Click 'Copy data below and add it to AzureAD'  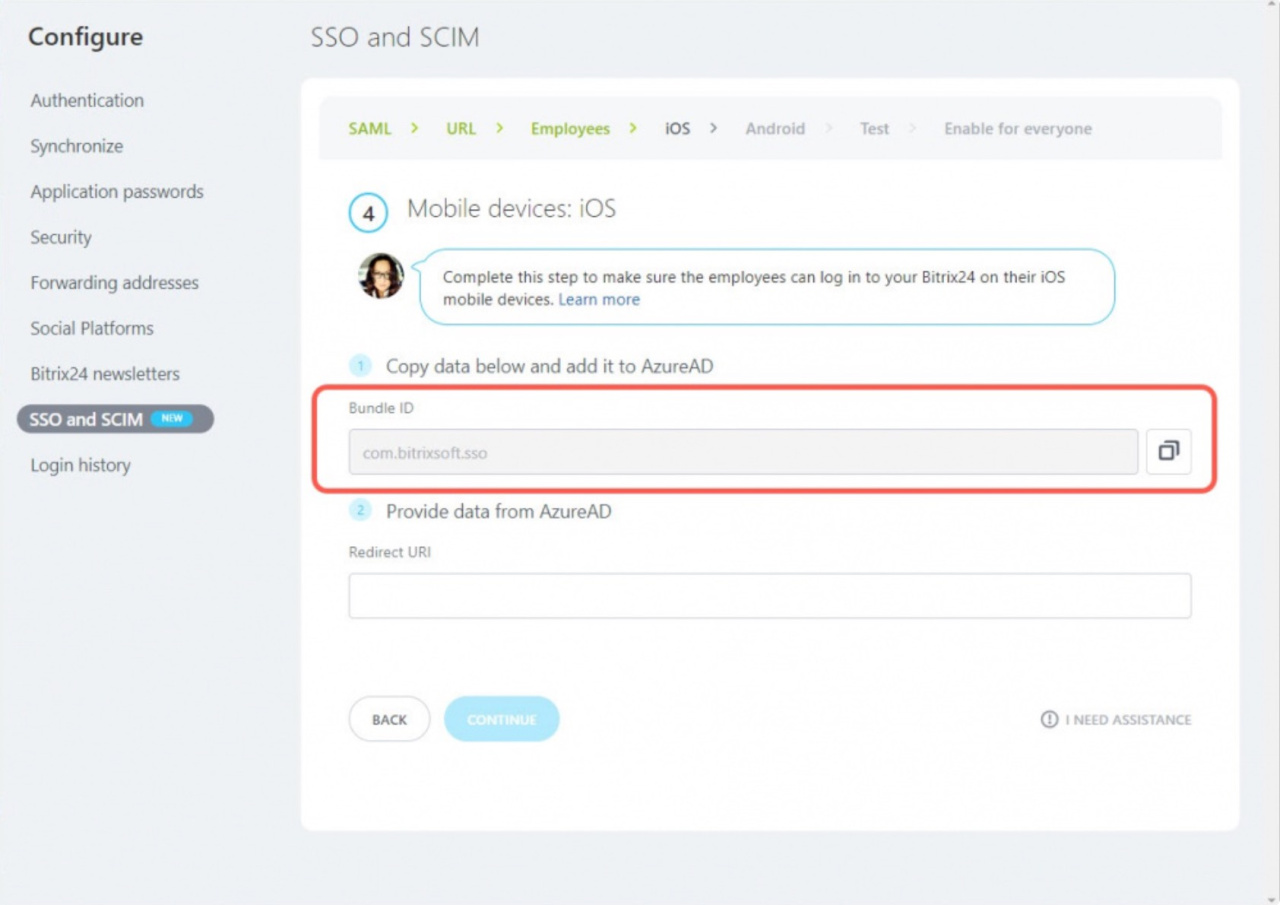click(x=550, y=366)
